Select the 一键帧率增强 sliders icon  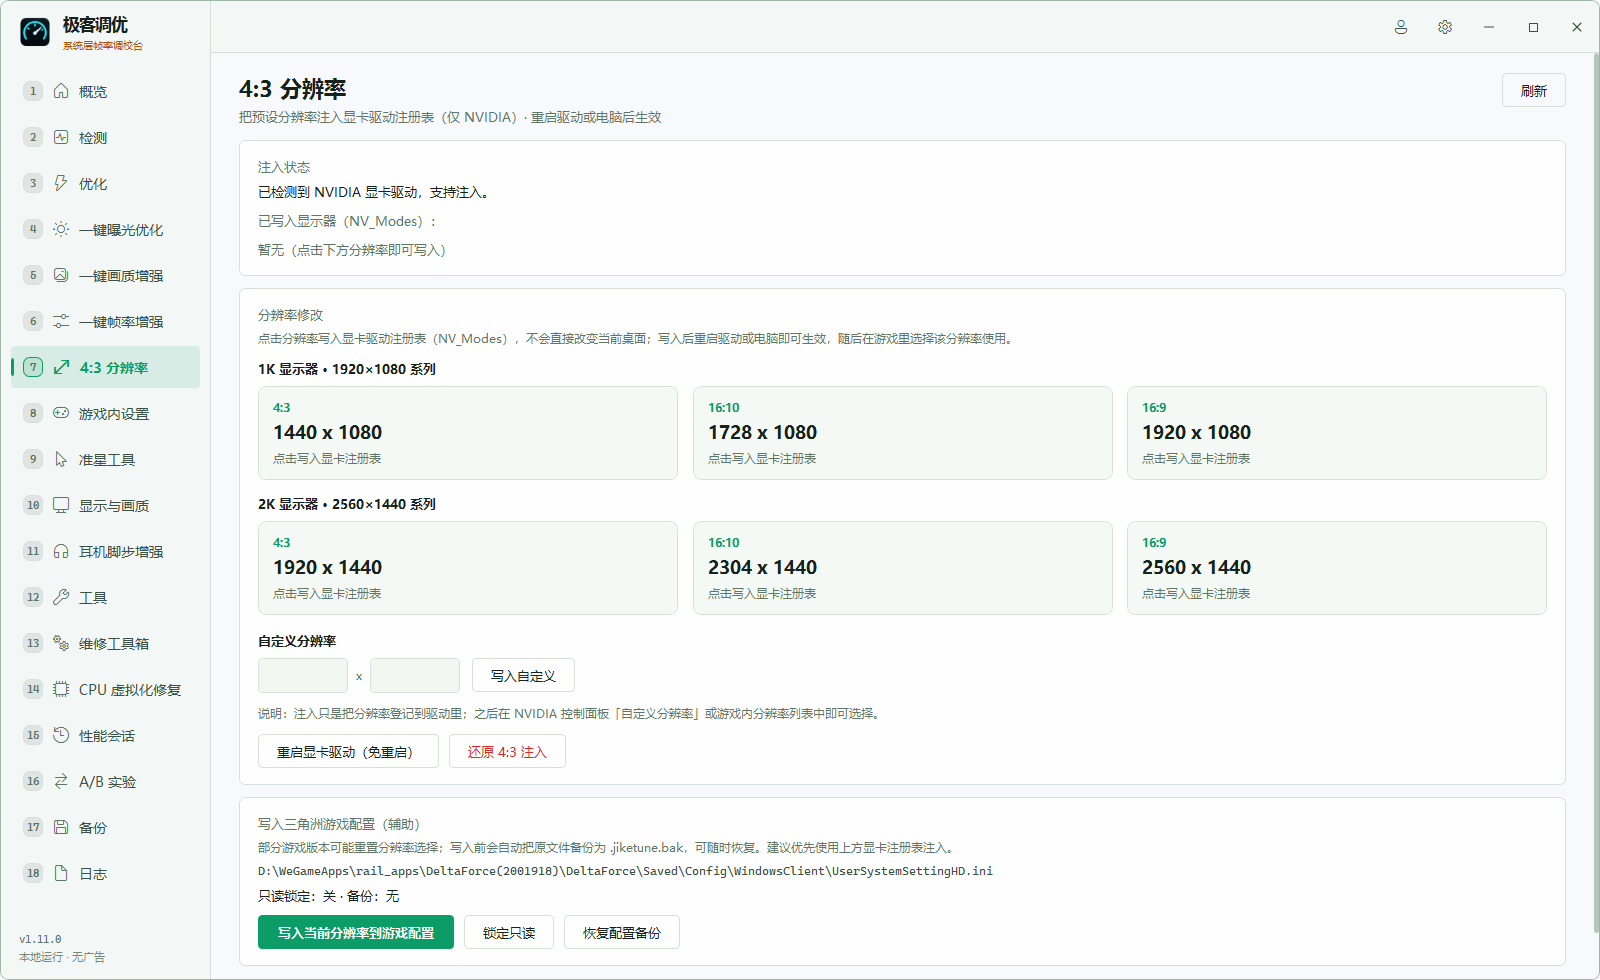pyautogui.click(x=61, y=321)
